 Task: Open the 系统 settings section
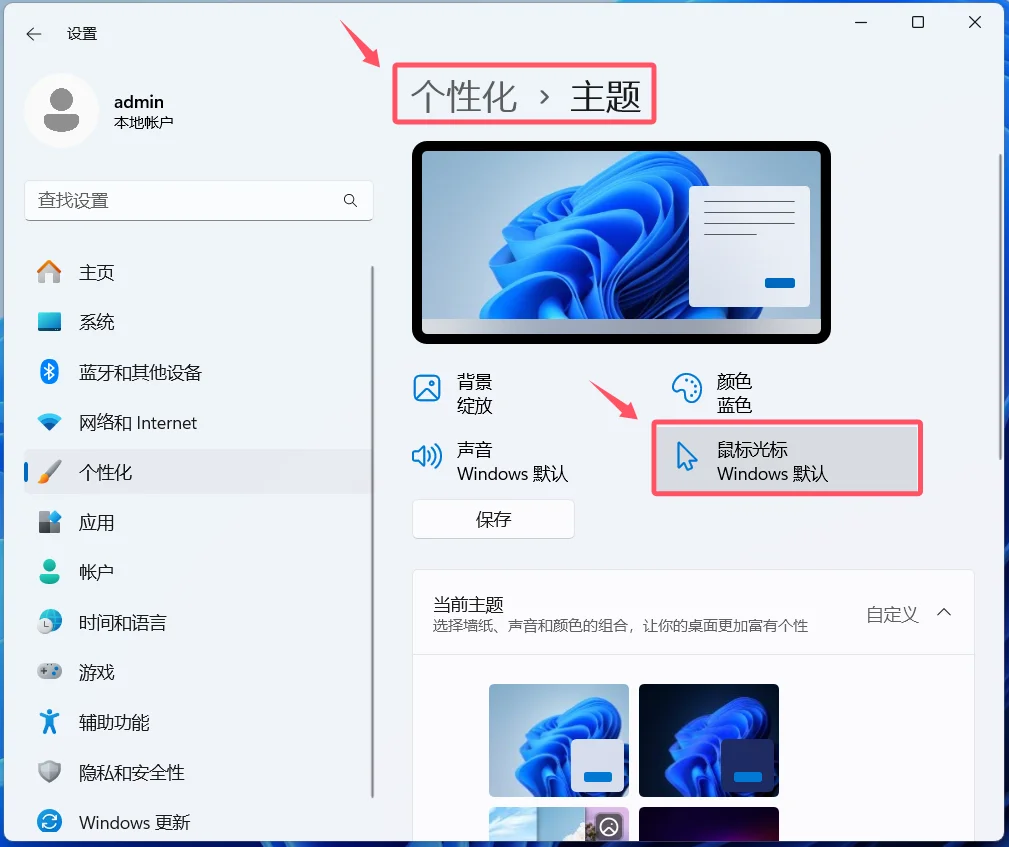(95, 322)
